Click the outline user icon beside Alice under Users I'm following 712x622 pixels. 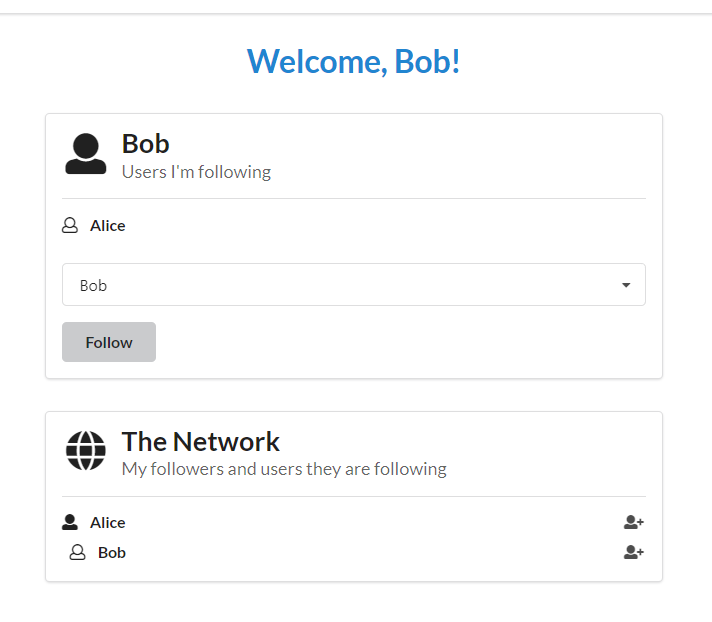click(70, 226)
